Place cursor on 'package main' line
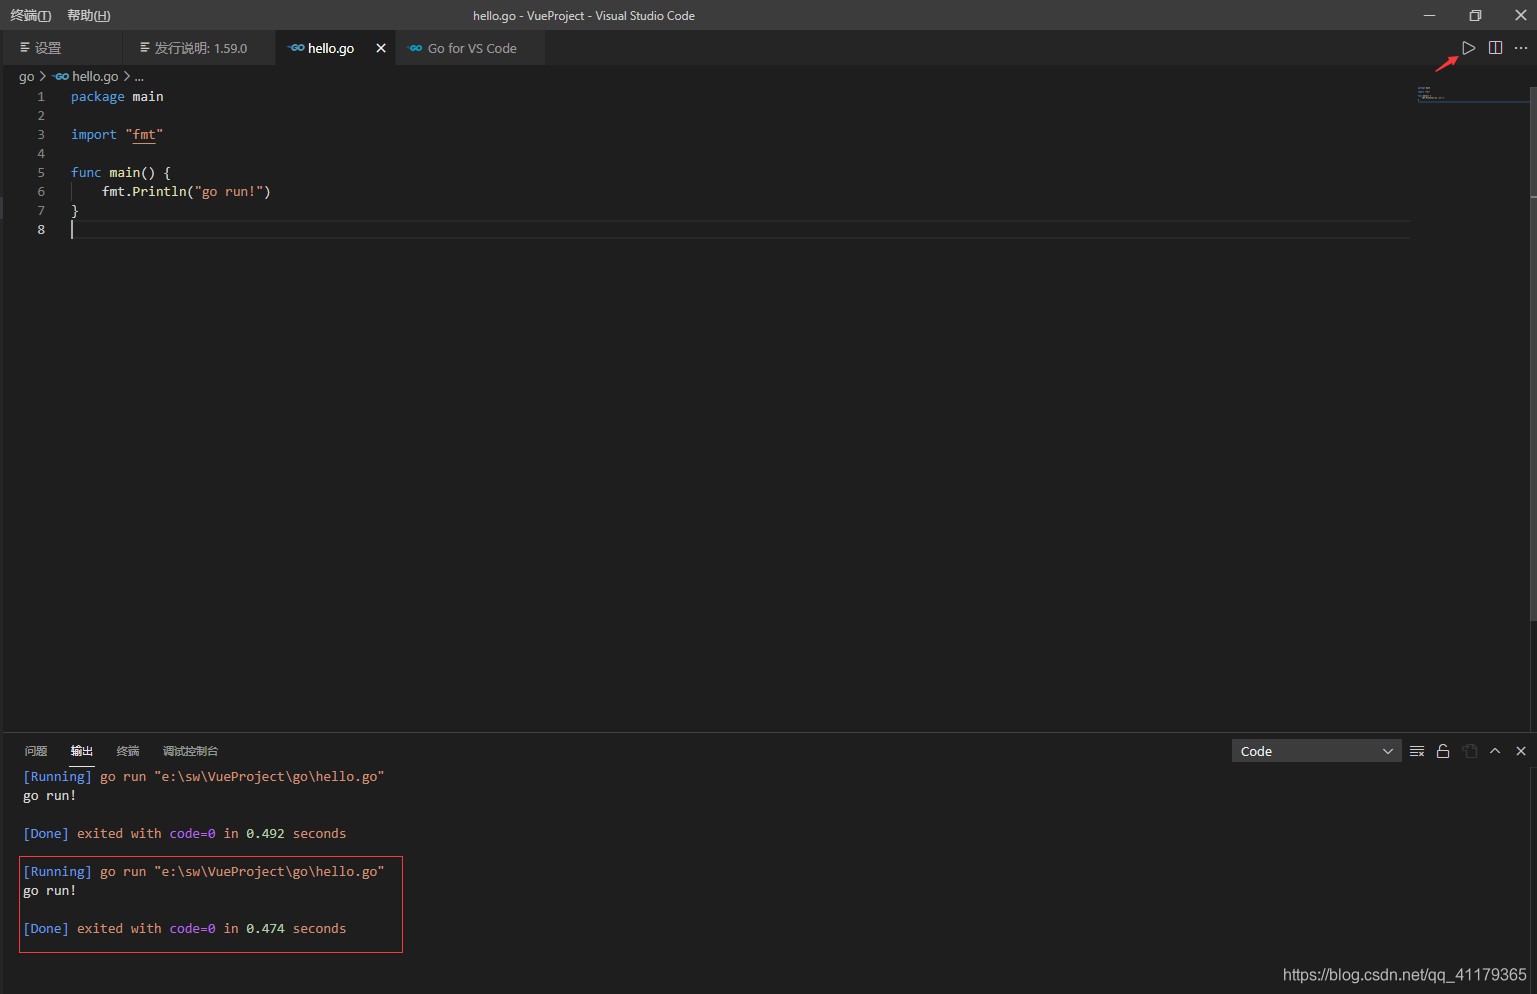This screenshot has width=1537, height=994. tap(117, 97)
